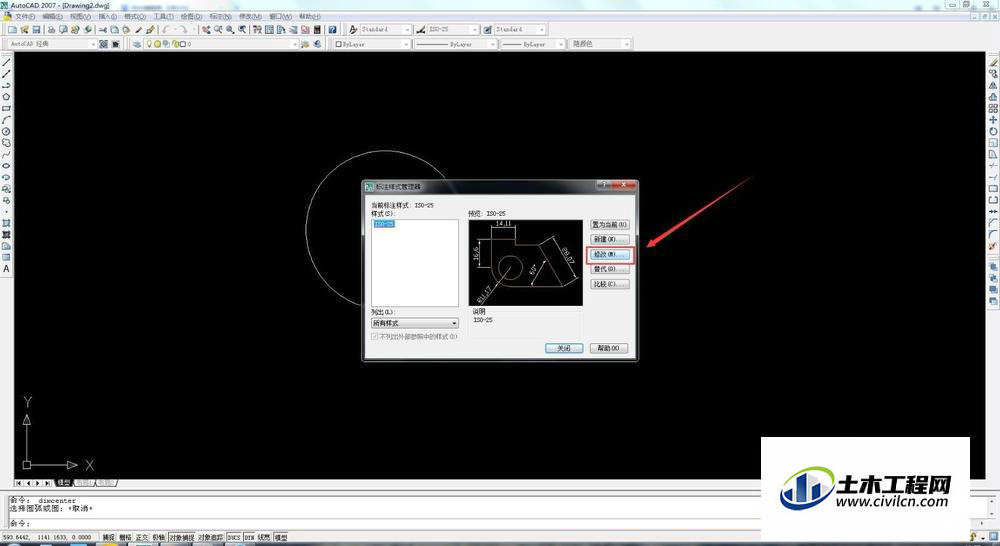The width and height of the screenshot is (1000, 546).
Task: Select the Rectangle draw tool
Action: coord(6,108)
